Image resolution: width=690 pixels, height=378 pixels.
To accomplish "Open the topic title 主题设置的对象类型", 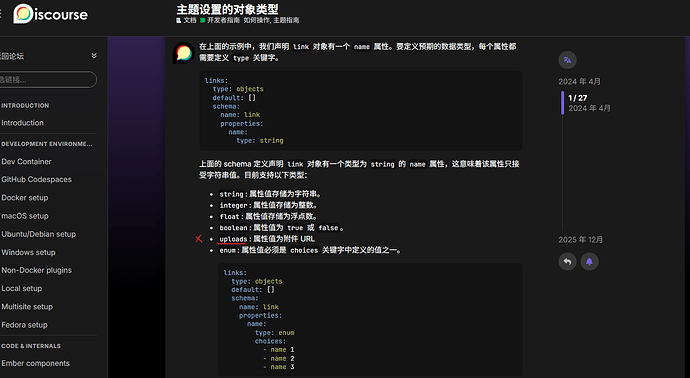I will [227, 9].
